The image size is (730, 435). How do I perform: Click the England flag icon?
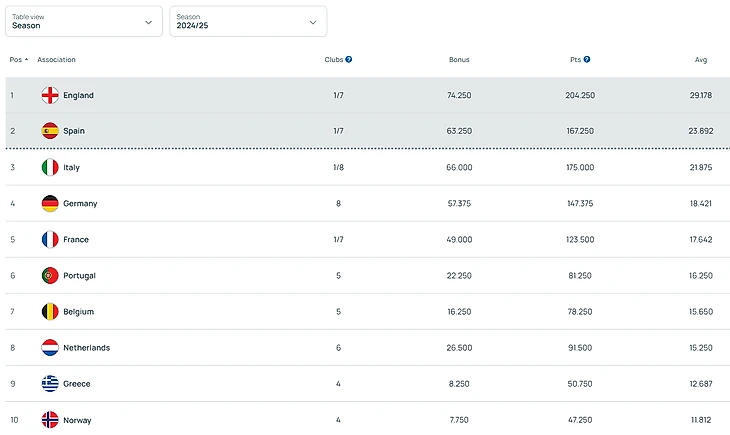[x=50, y=95]
